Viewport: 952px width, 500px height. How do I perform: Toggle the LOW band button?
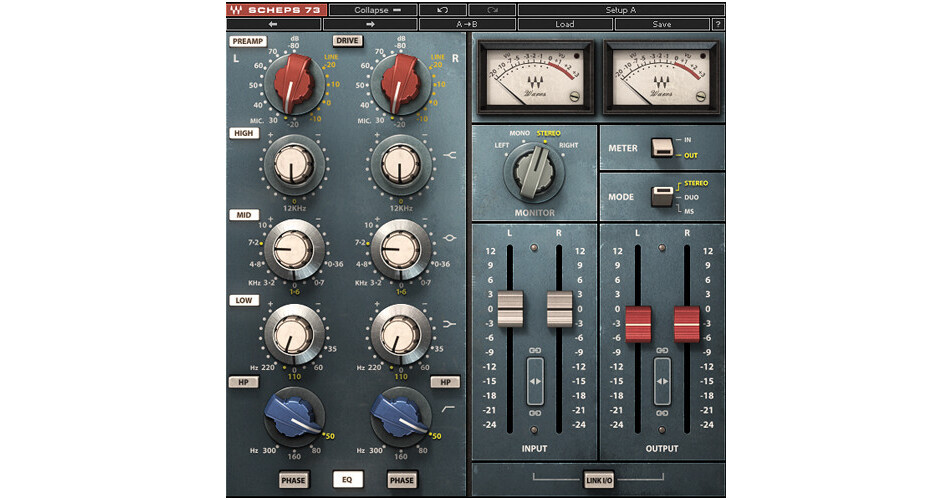pos(243,300)
